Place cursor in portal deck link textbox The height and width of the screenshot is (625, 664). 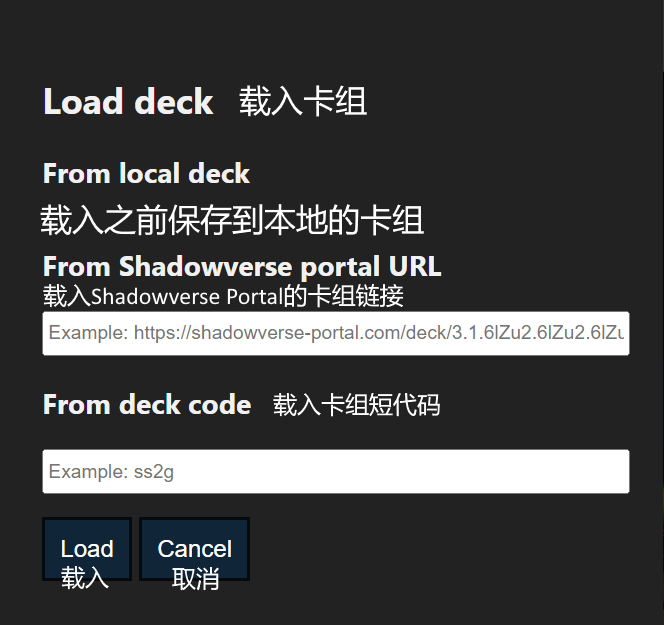coord(335,333)
